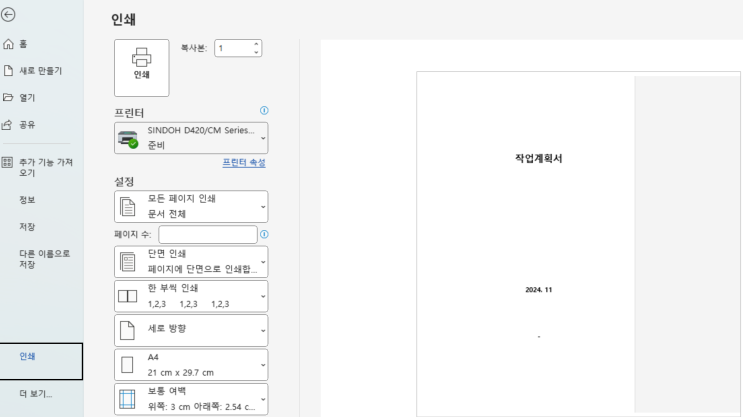Click the portrait page icon beside 세로 방향
The width and height of the screenshot is (743, 417).
pos(127,330)
